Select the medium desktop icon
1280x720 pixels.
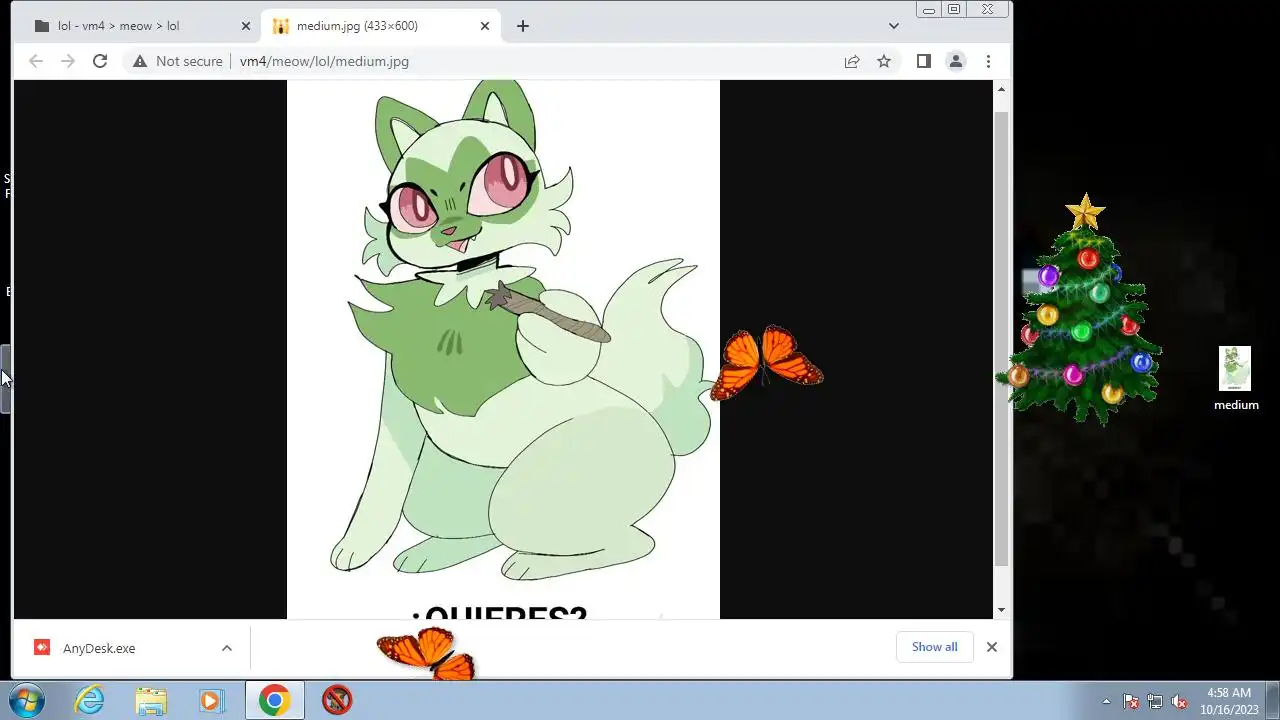(x=1236, y=379)
